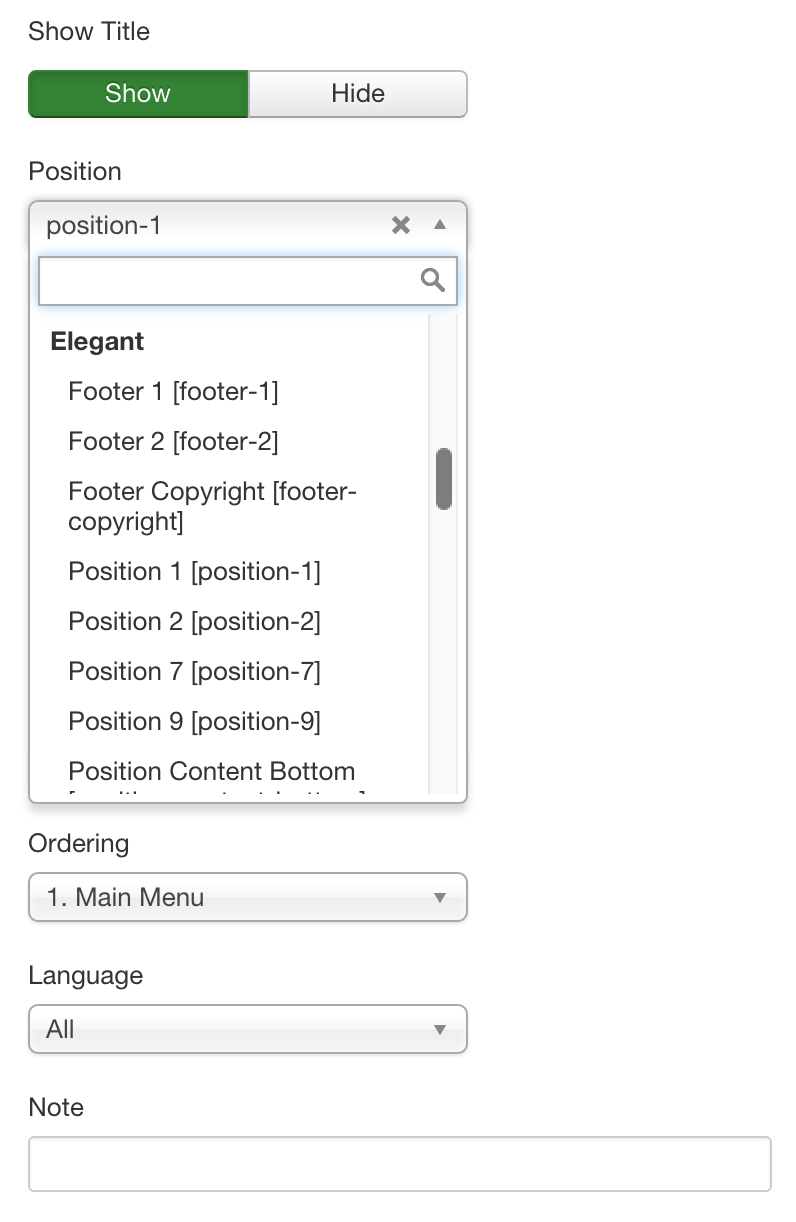The height and width of the screenshot is (1222, 796).
Task: Click the Ordering dropdown arrow beside Main Menu
Action: (440, 898)
